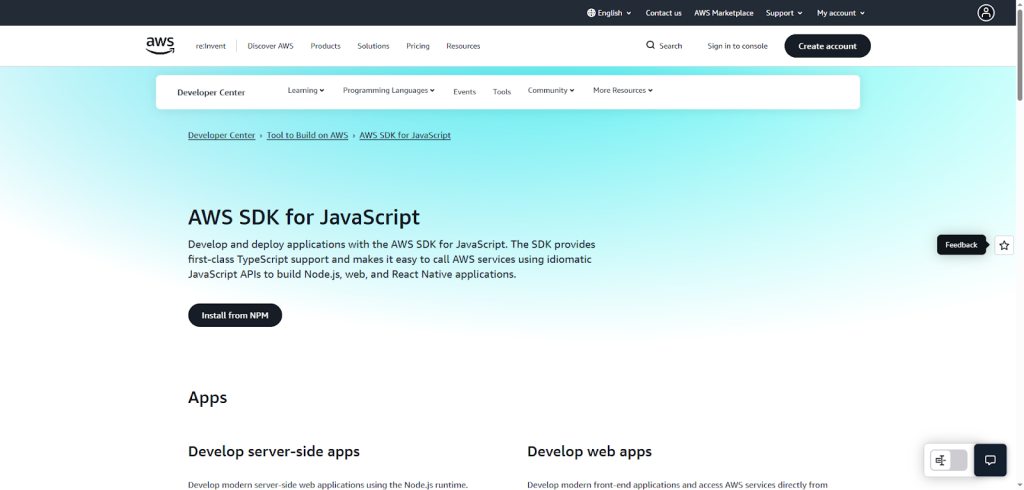1024x490 pixels.
Task: Open the Community dropdown
Action: pyautogui.click(x=550, y=91)
